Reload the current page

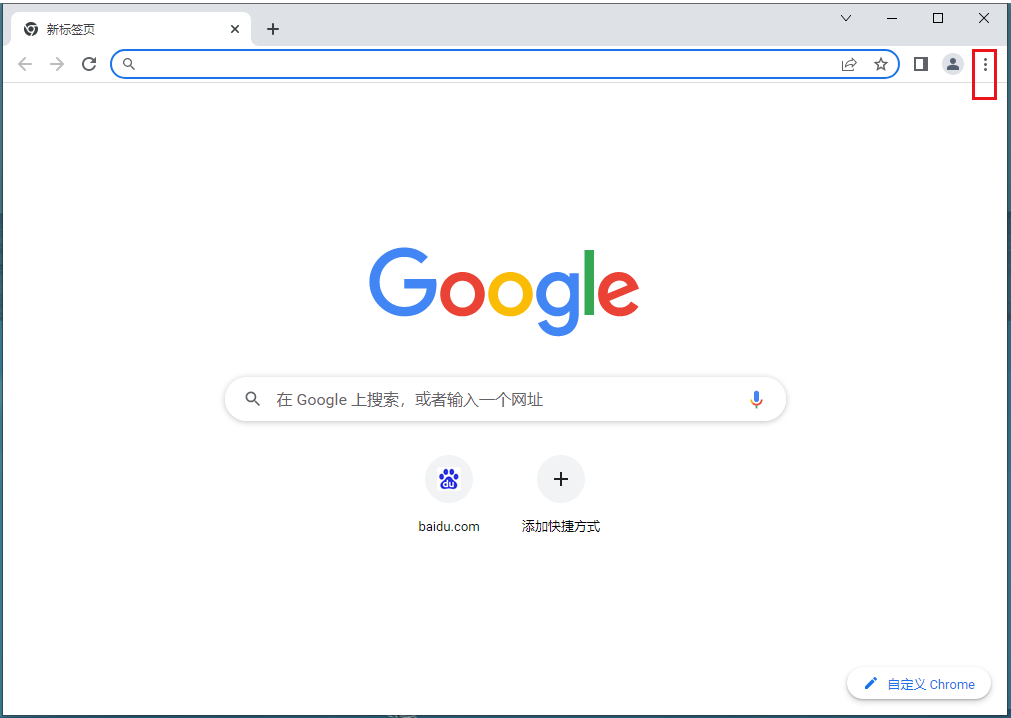pyautogui.click(x=89, y=64)
